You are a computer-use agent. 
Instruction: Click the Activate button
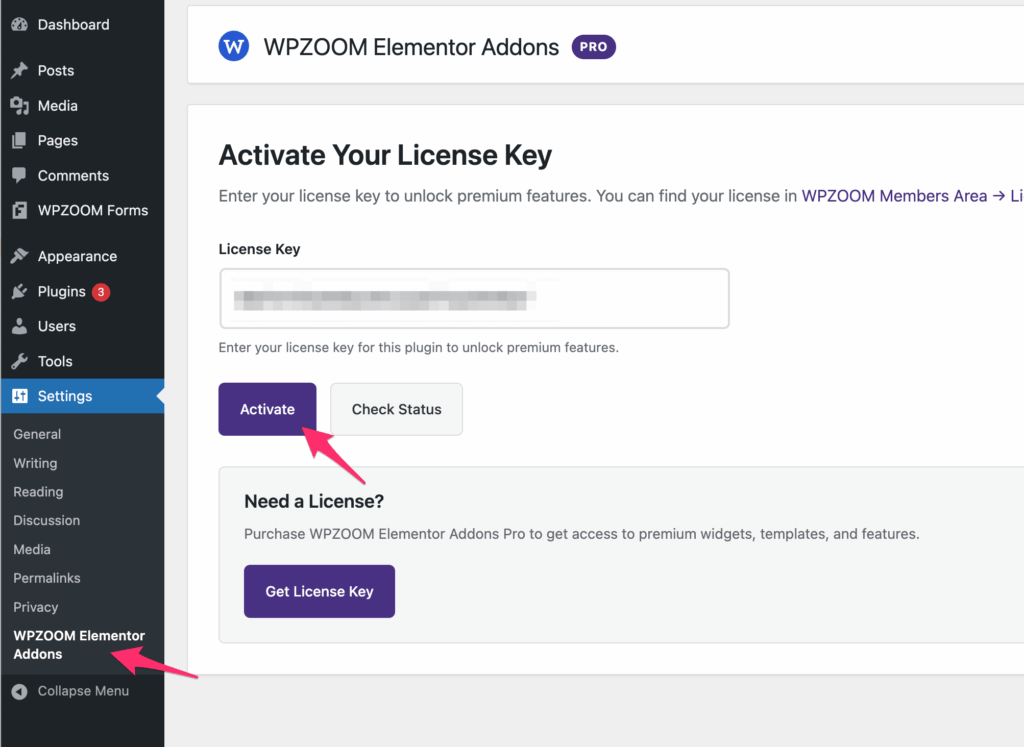click(267, 409)
